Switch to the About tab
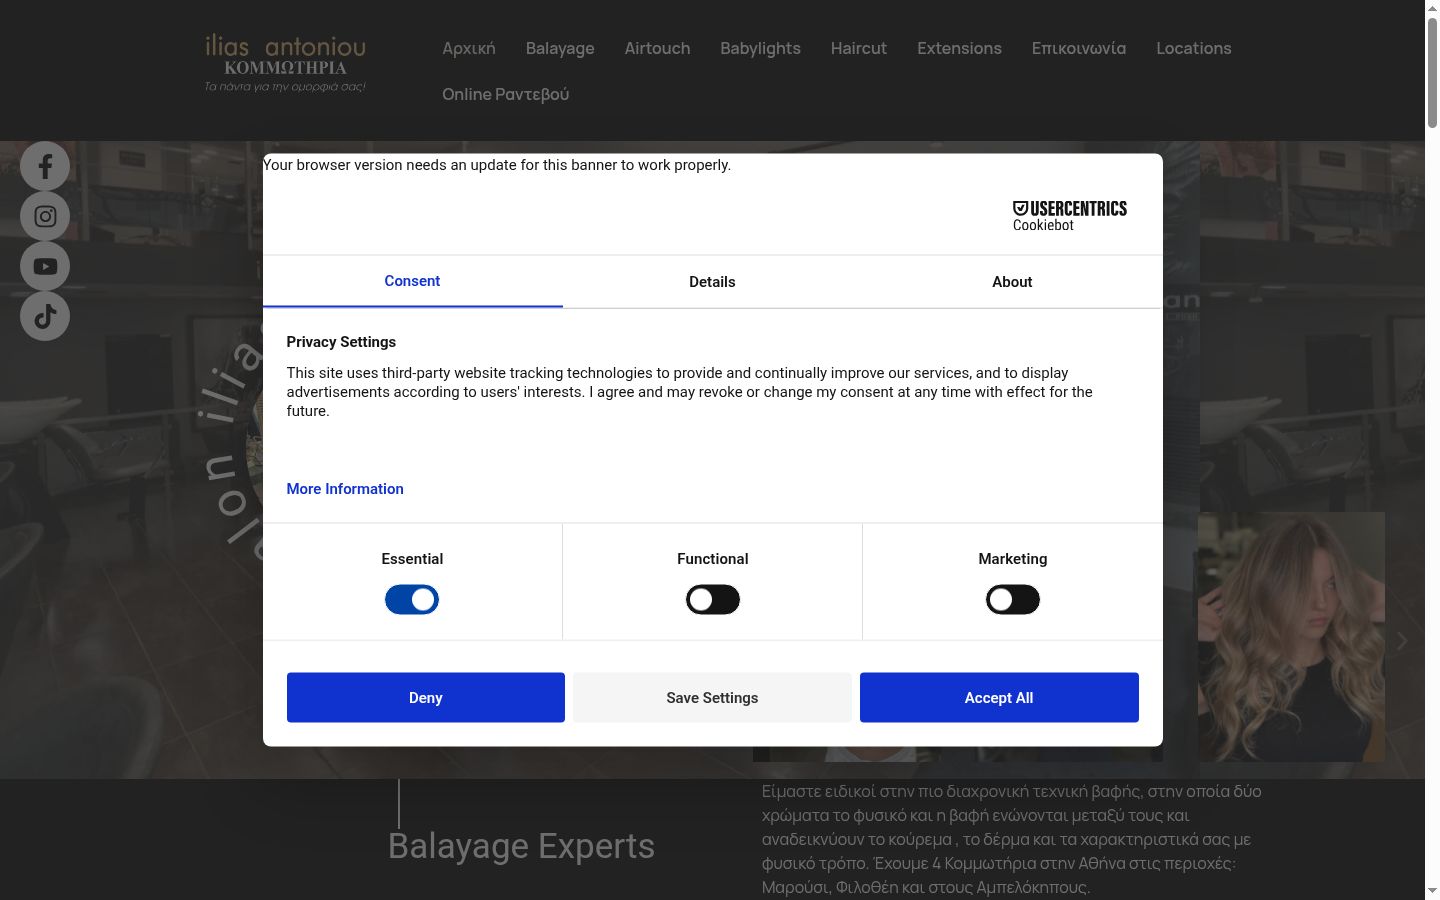Image resolution: width=1440 pixels, height=900 pixels. pyautogui.click(x=1012, y=282)
